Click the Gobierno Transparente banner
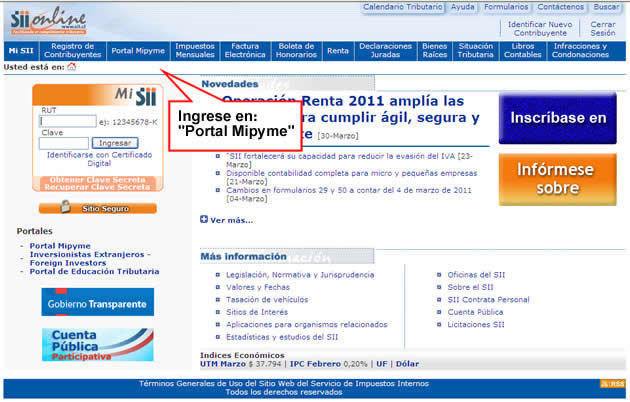 pos(98,302)
